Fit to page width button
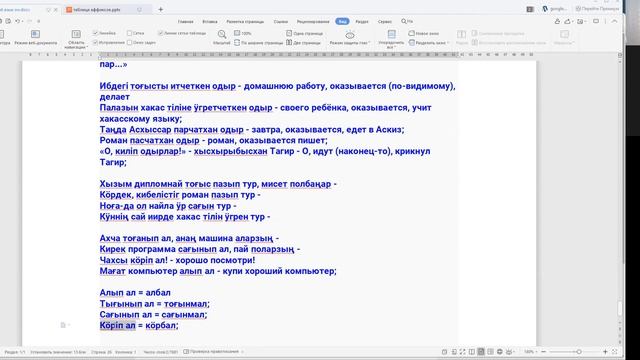The image size is (640, 360). 258,42
